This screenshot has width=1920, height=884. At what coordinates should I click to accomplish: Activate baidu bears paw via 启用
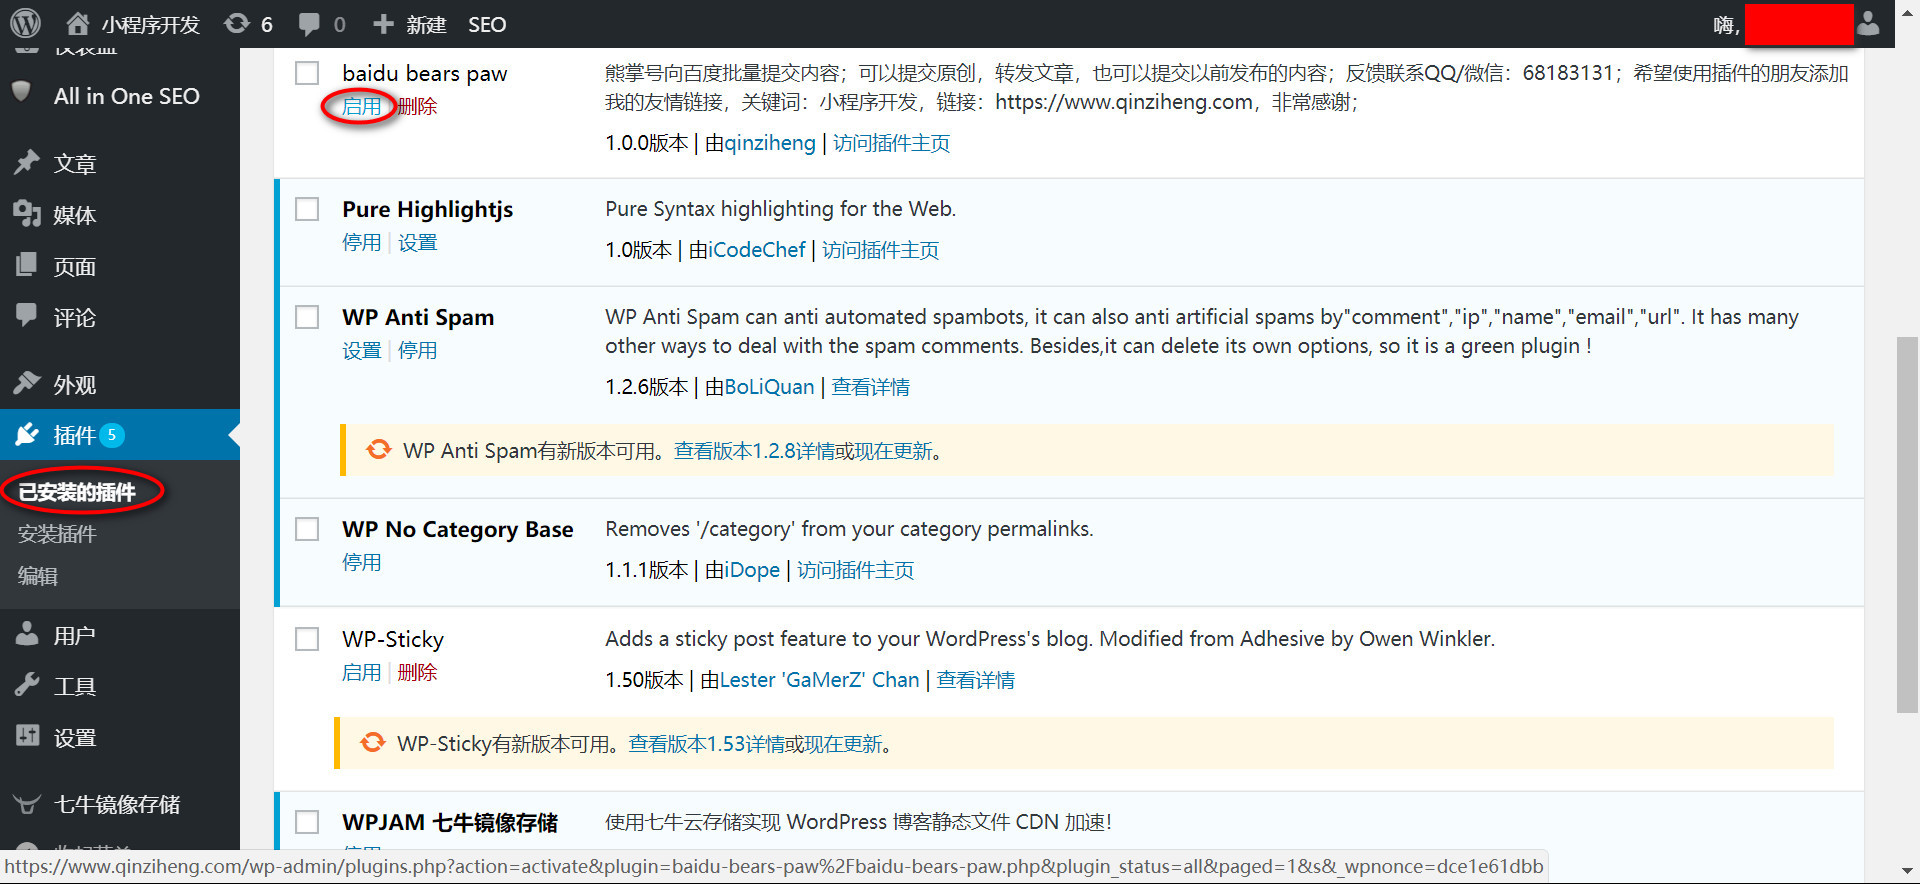click(x=361, y=106)
